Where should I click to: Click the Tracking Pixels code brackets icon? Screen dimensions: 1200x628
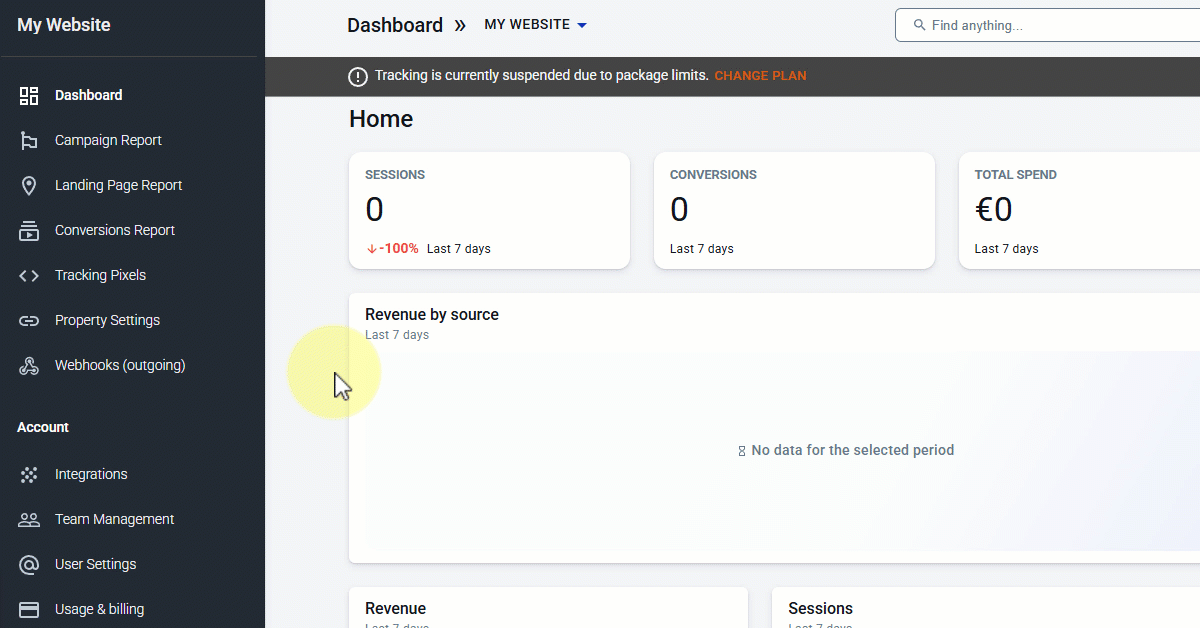(29, 276)
